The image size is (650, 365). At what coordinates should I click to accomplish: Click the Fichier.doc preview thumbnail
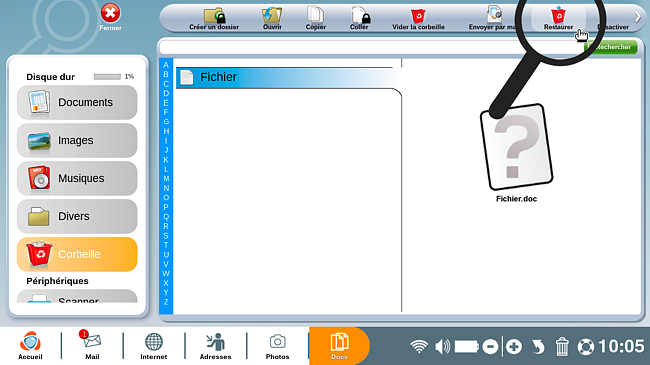517,147
